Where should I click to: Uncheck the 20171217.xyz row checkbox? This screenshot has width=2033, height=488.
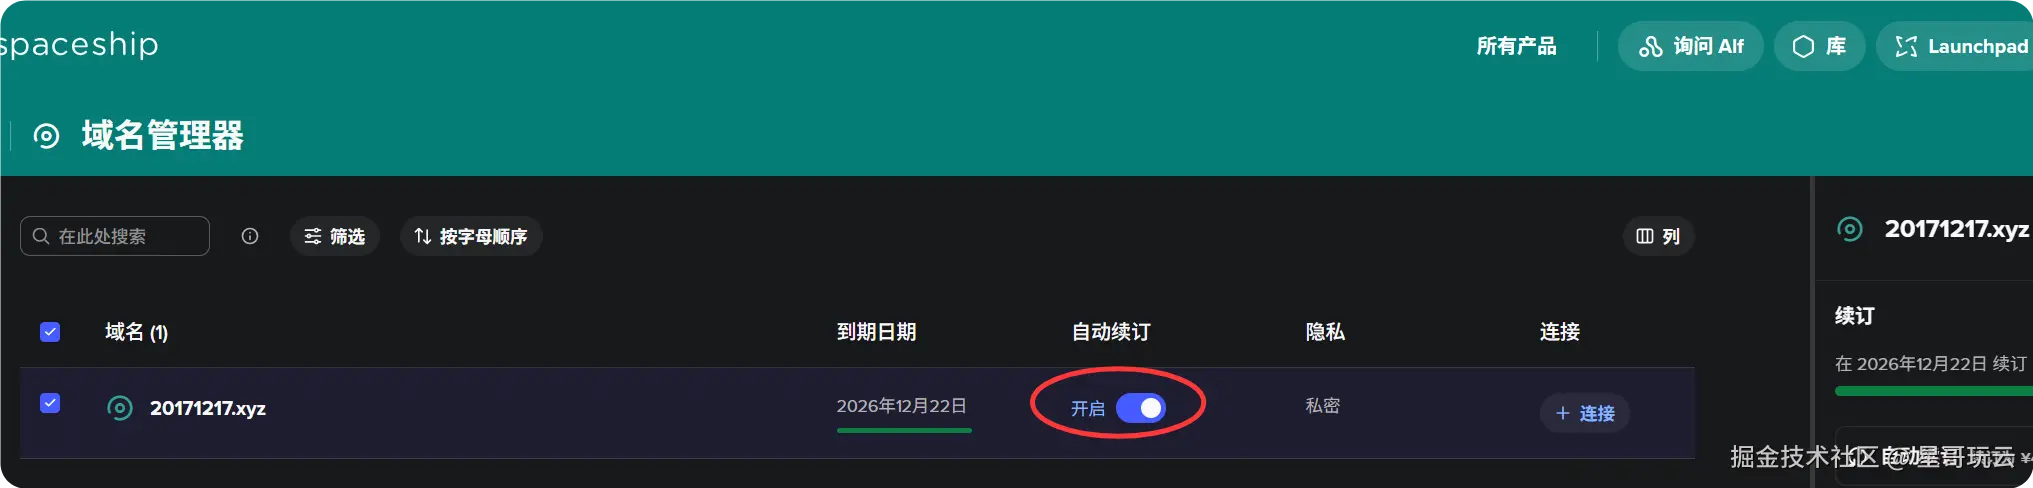50,403
